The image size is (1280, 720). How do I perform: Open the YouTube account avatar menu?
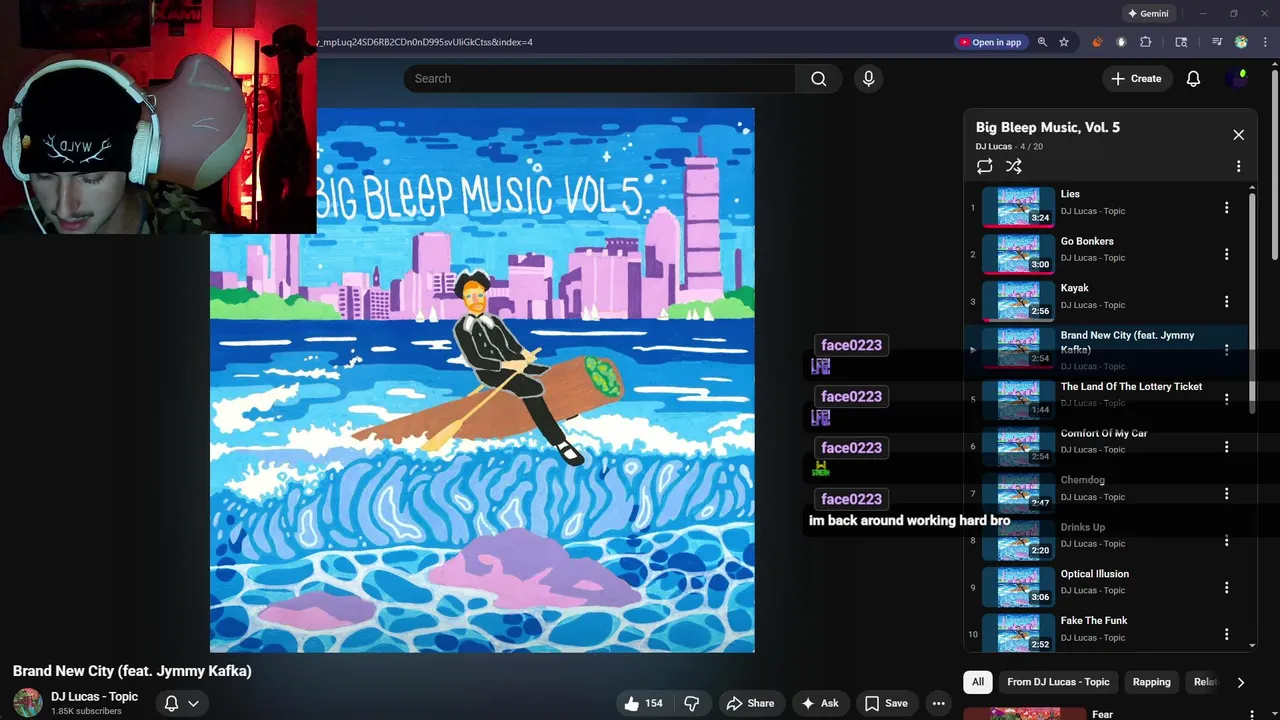tap(1237, 79)
